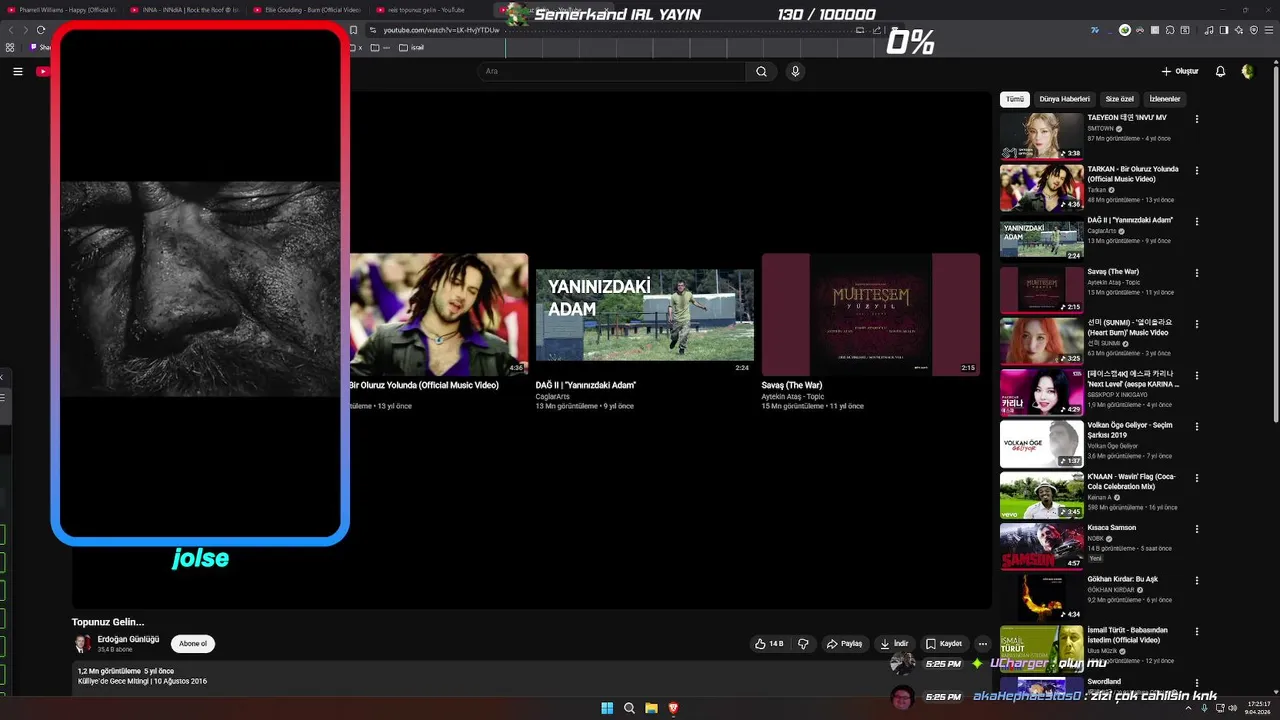Select the Size özel filter chip
1280x720 pixels.
(1119, 99)
